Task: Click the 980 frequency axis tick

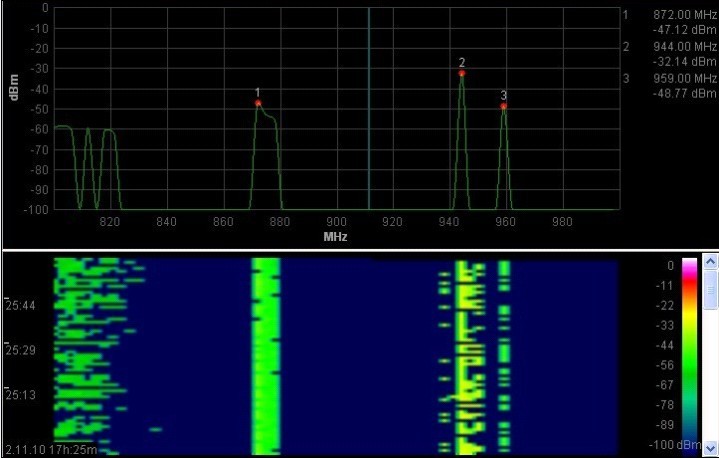Action: tap(562, 222)
